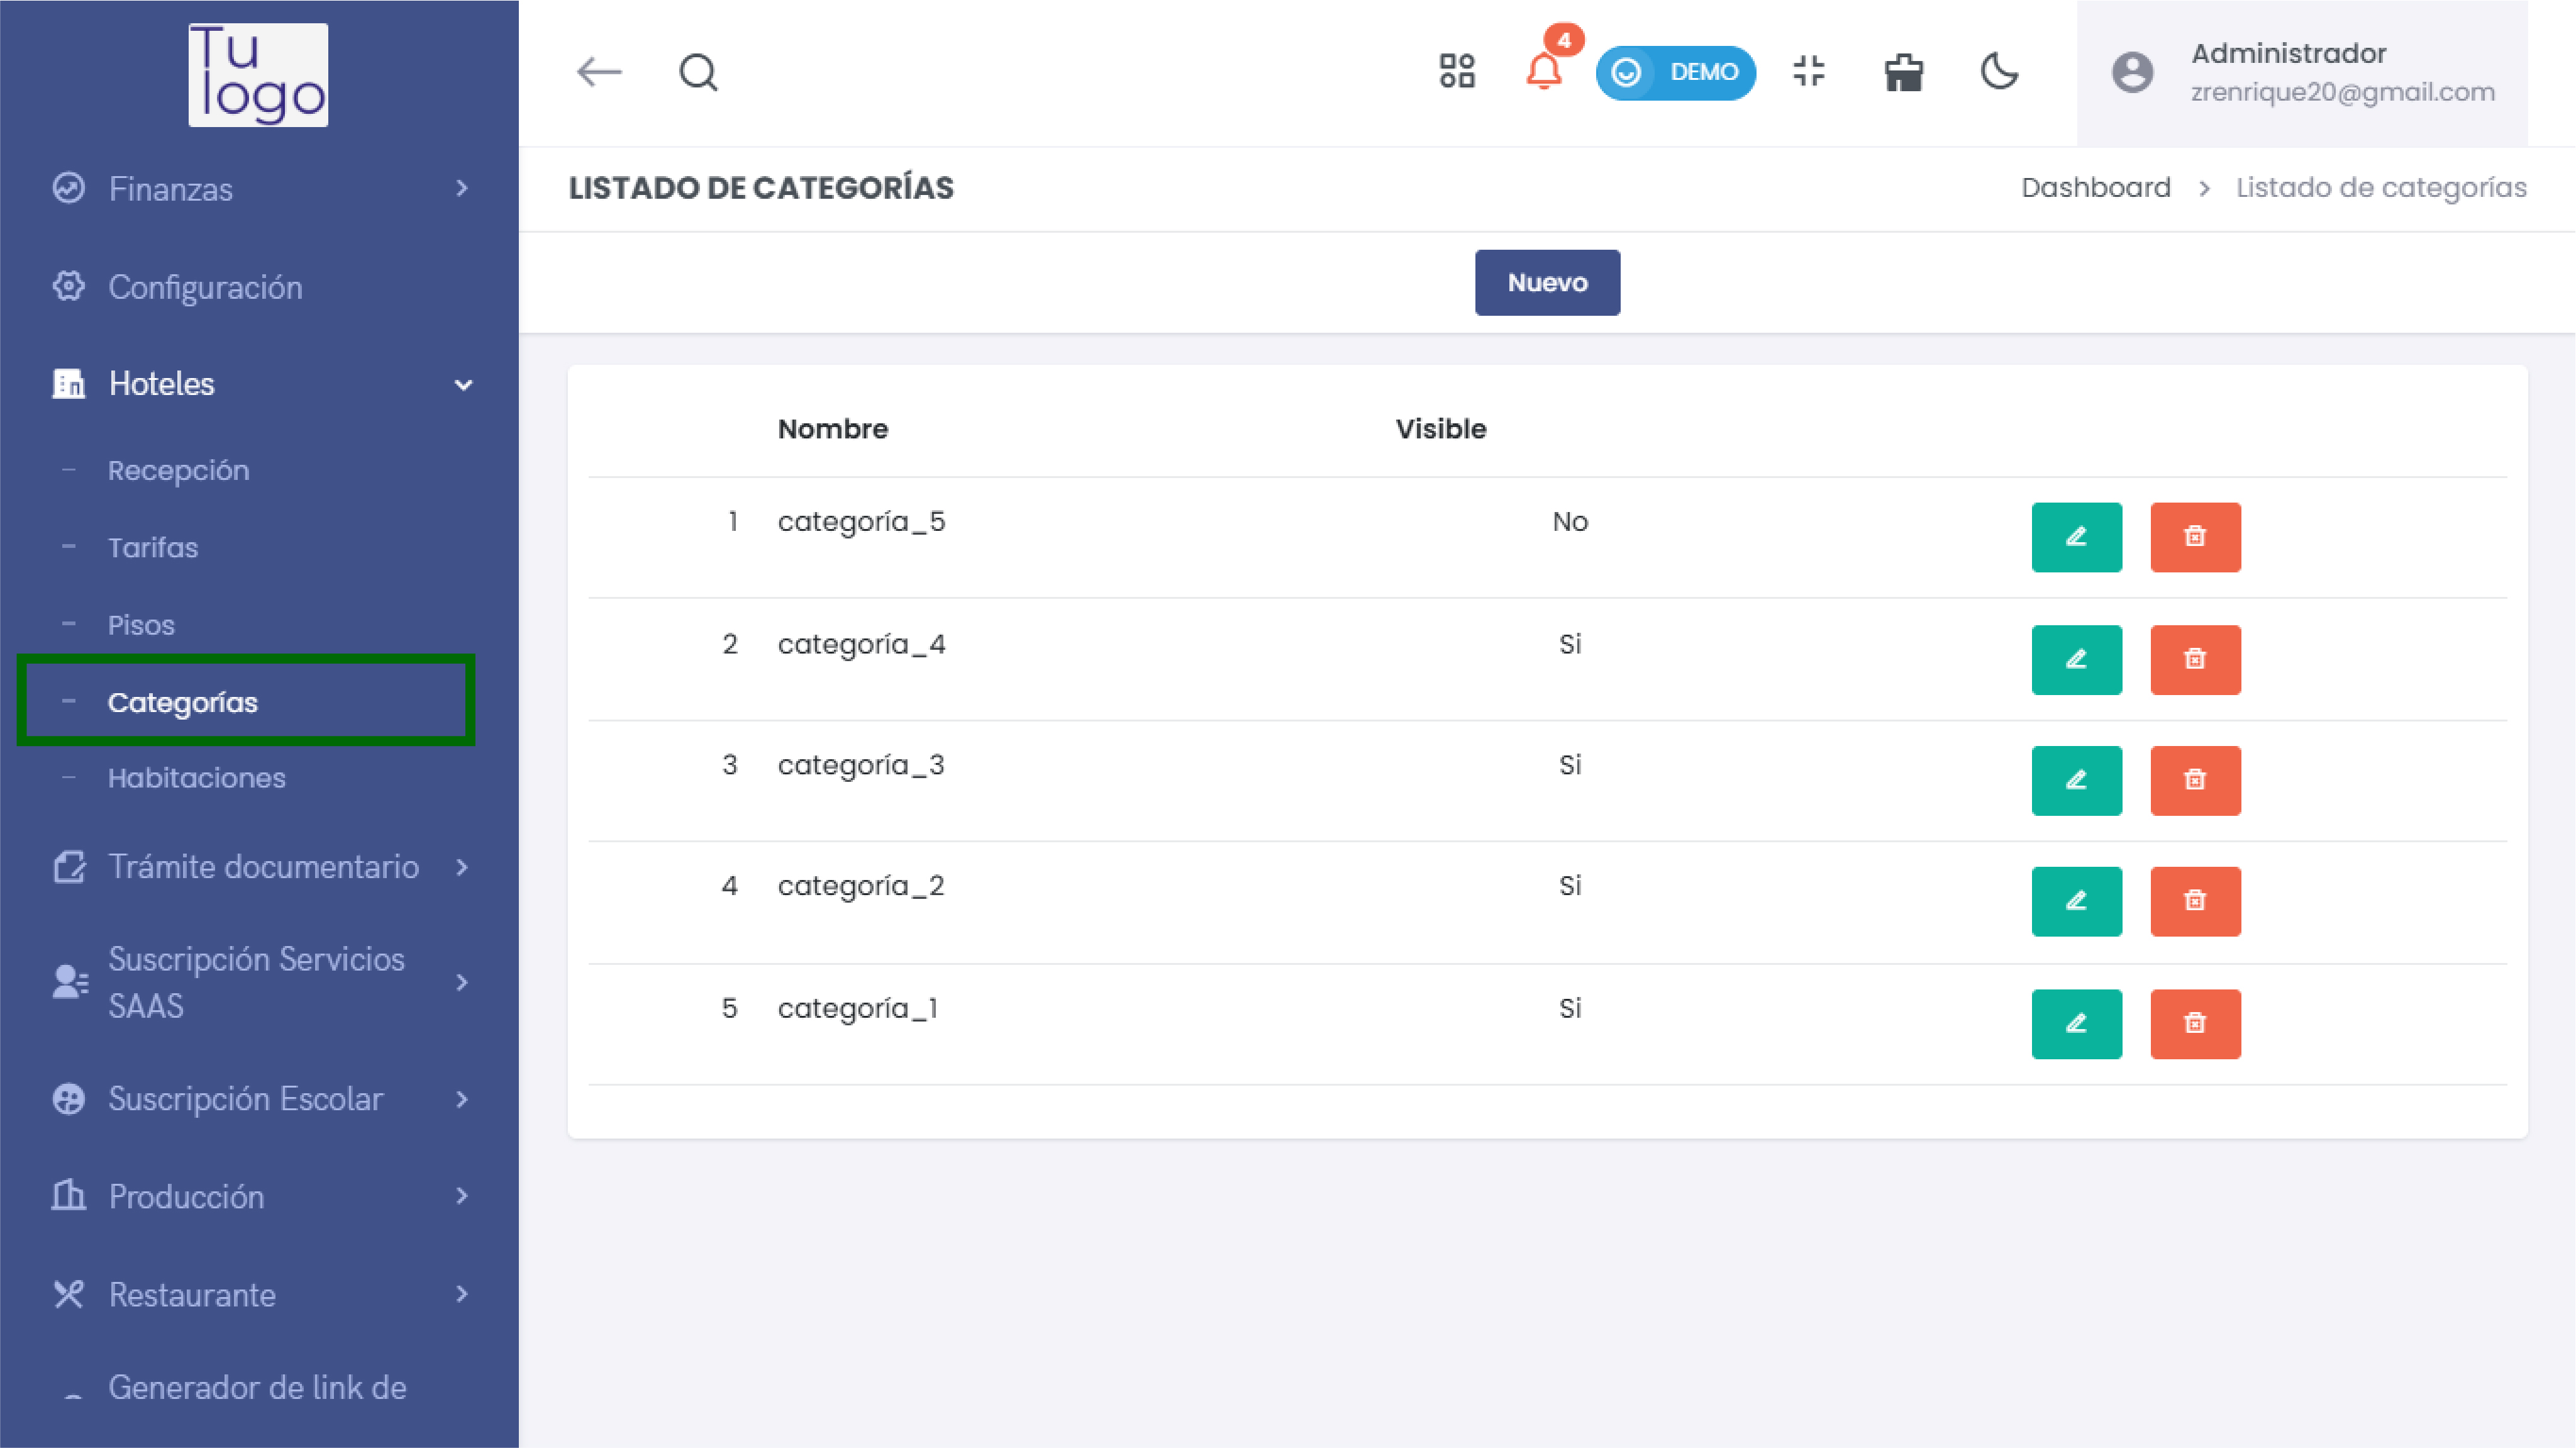Edit categoría_2 with pencil button
The image size is (2576, 1448).
pos(2076,901)
